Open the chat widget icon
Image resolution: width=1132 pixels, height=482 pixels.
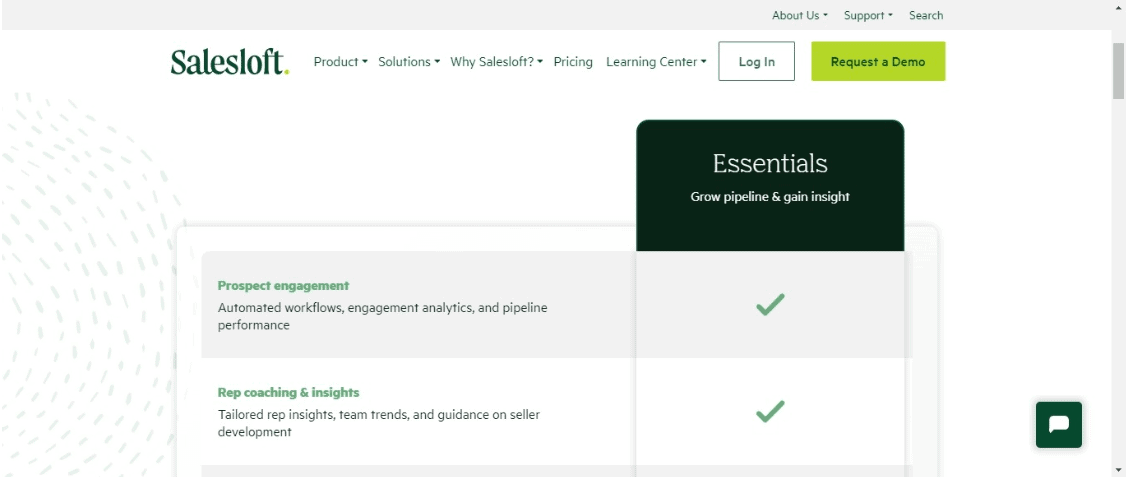pos(1058,424)
